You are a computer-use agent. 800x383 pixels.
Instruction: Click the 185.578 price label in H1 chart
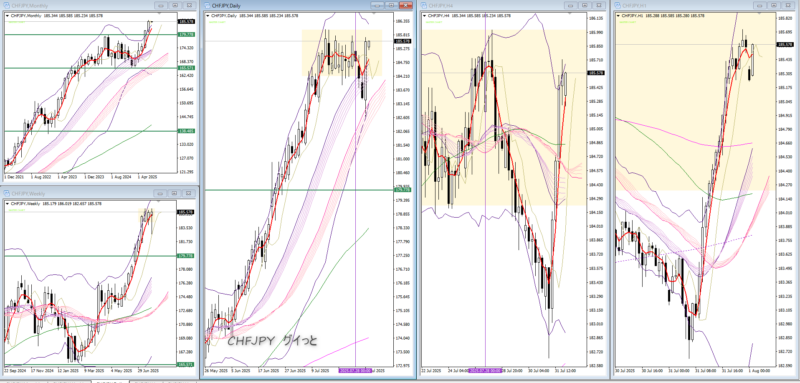(x=785, y=44)
